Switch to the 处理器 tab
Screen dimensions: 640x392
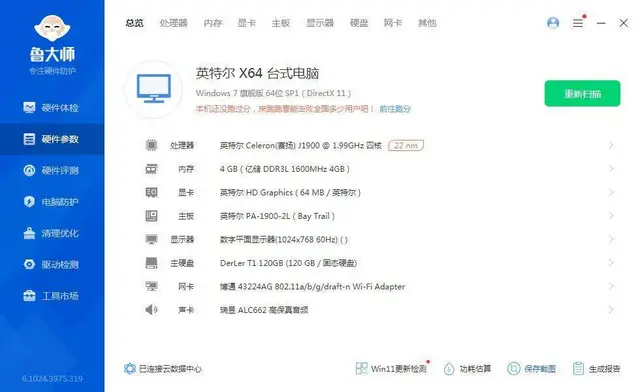pos(173,23)
